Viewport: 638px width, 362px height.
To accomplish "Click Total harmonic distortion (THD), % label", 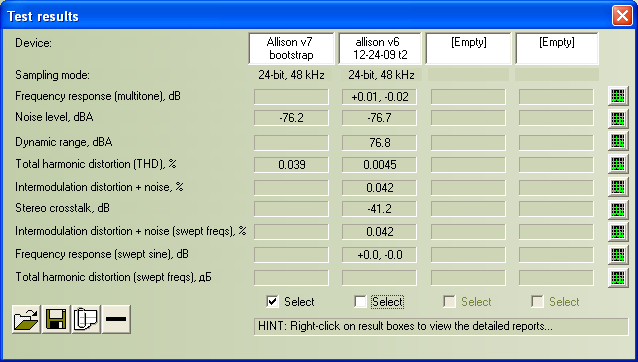I will point(96,164).
